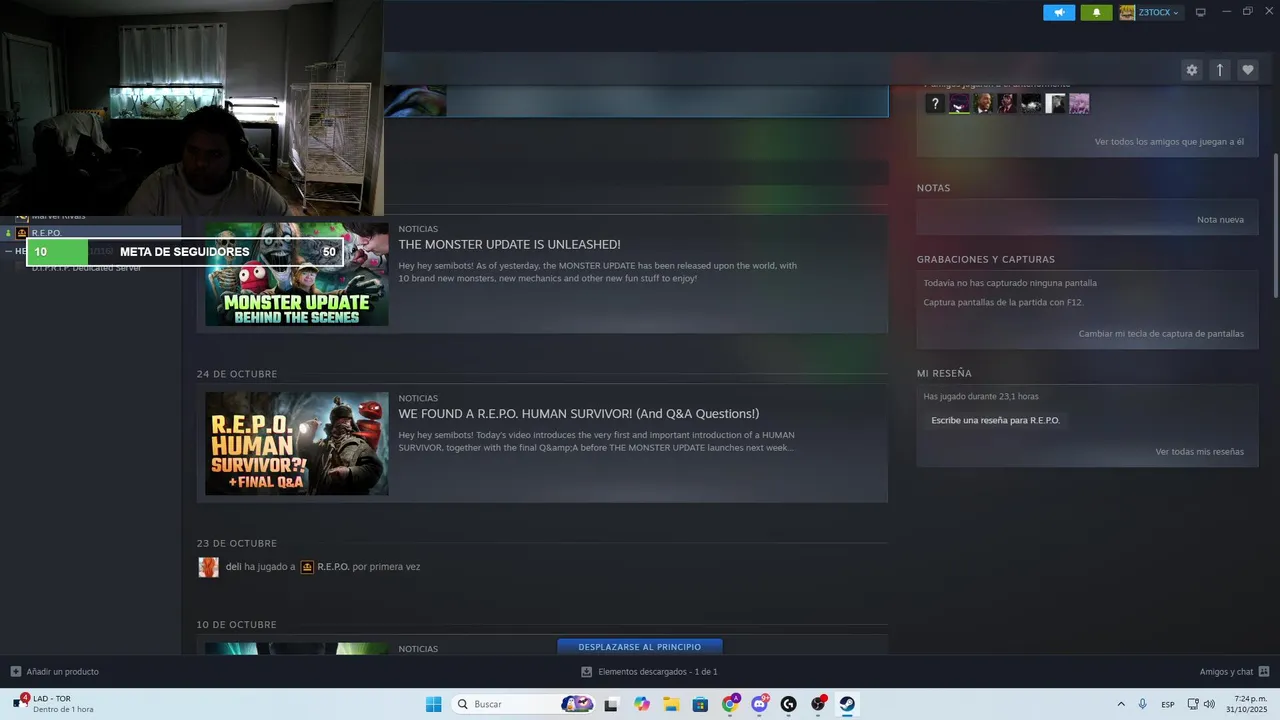Click the friend avatar with green underline
This screenshot has height=720, width=1280.
(x=959, y=104)
